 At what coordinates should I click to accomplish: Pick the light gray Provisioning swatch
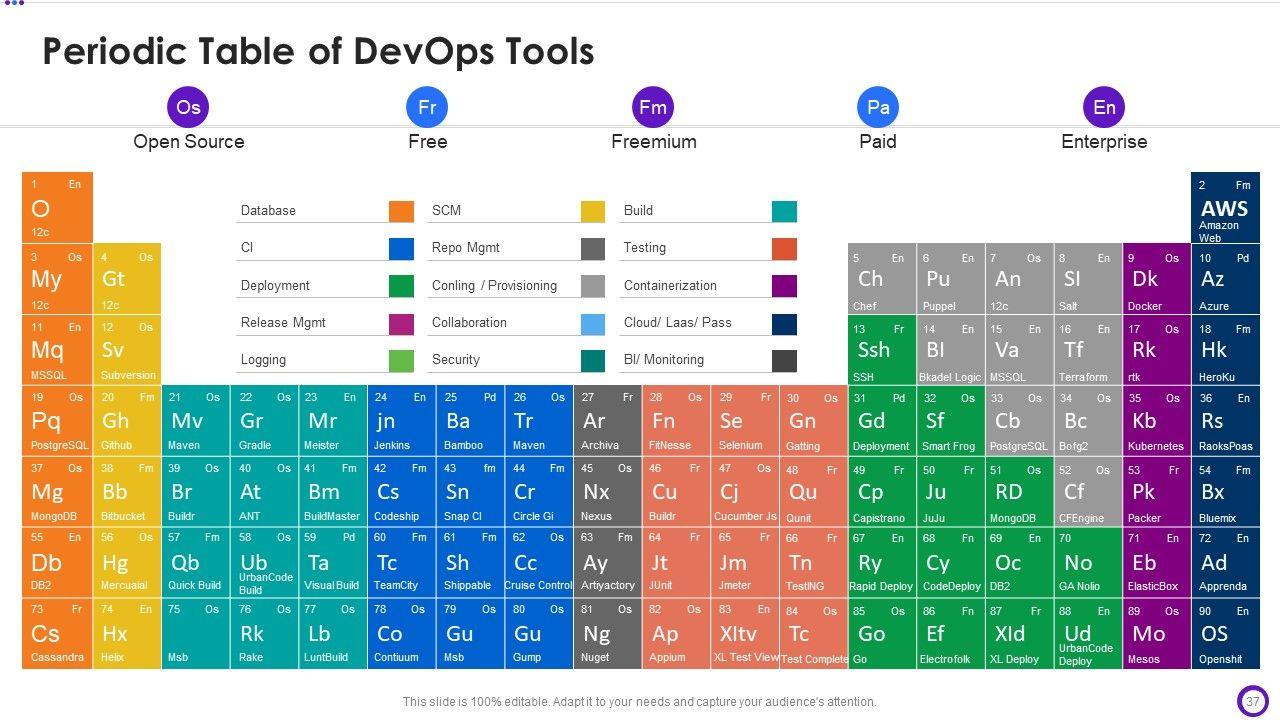(593, 286)
